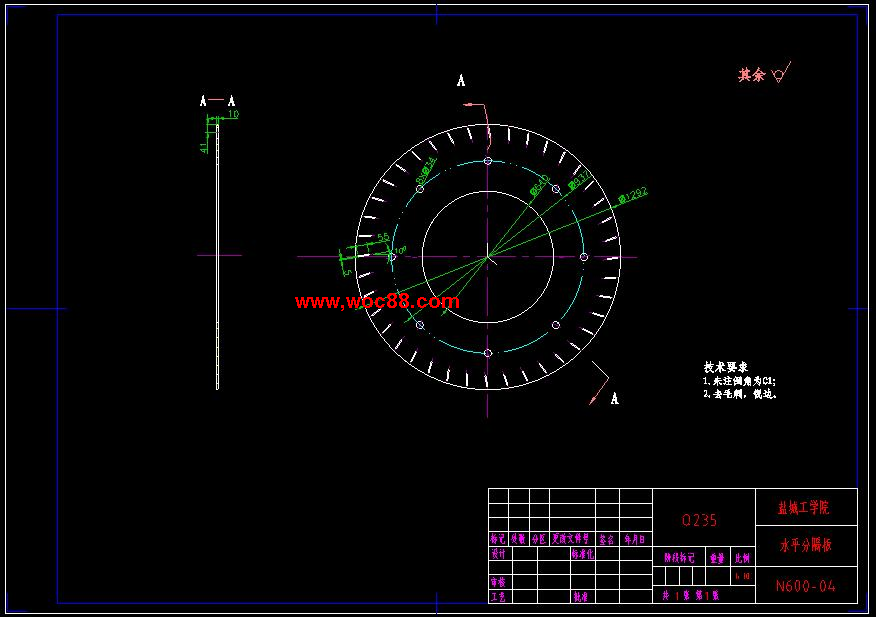Click the bottom bolt hole on vertical centerline
Viewport: 876px width, 617px height.
488,353
